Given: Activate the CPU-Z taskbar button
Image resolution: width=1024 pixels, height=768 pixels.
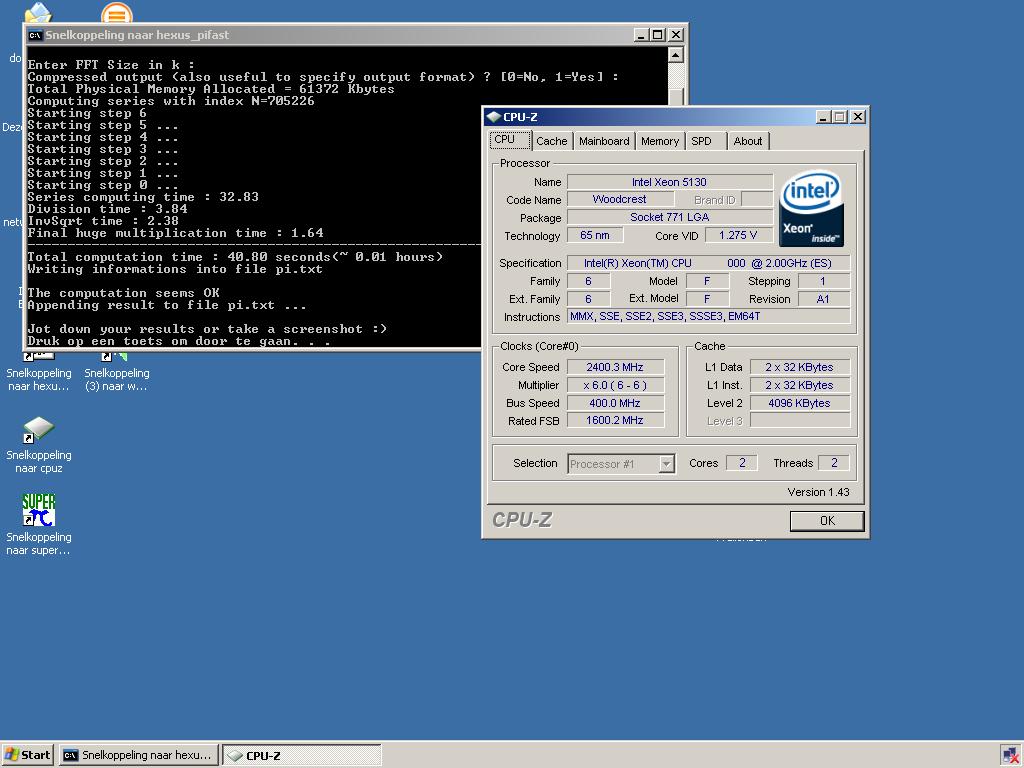Looking at the screenshot, I should (x=302, y=756).
